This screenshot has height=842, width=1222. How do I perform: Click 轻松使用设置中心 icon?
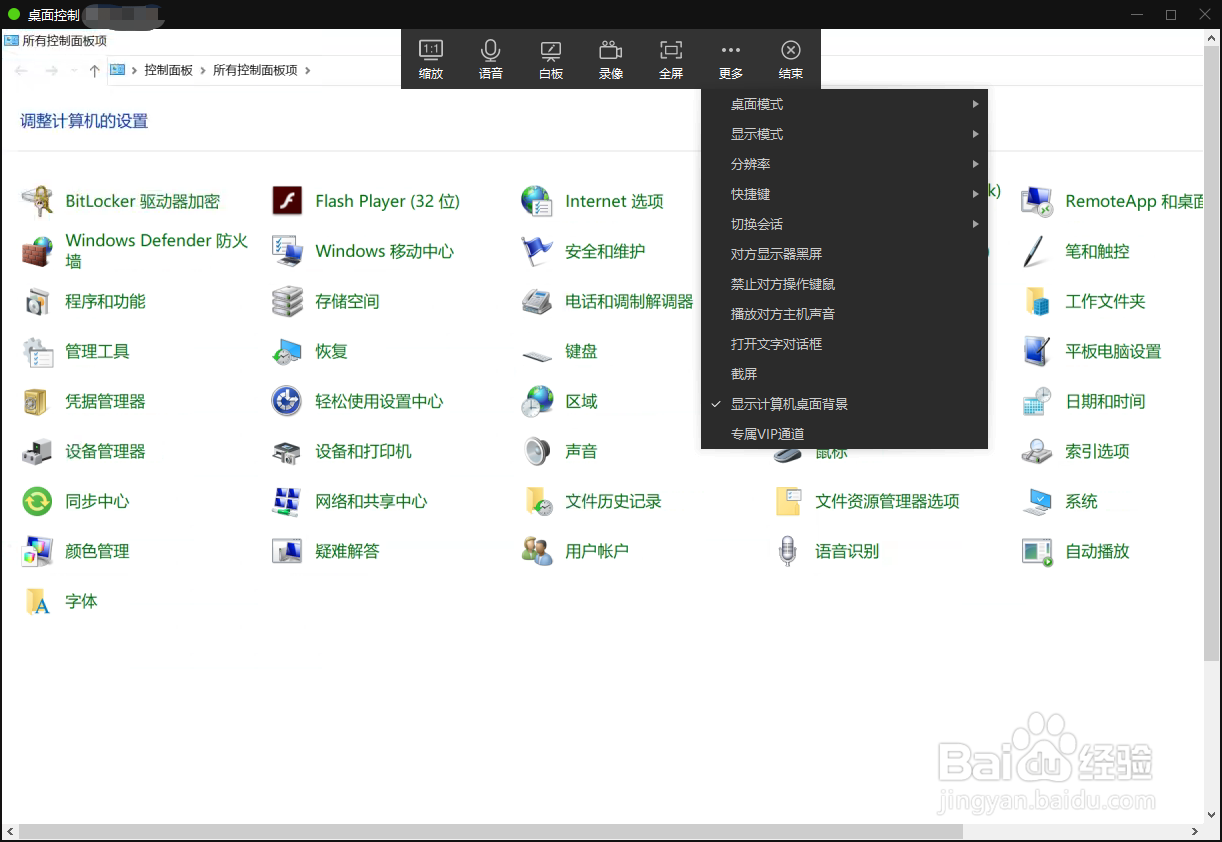click(x=287, y=401)
